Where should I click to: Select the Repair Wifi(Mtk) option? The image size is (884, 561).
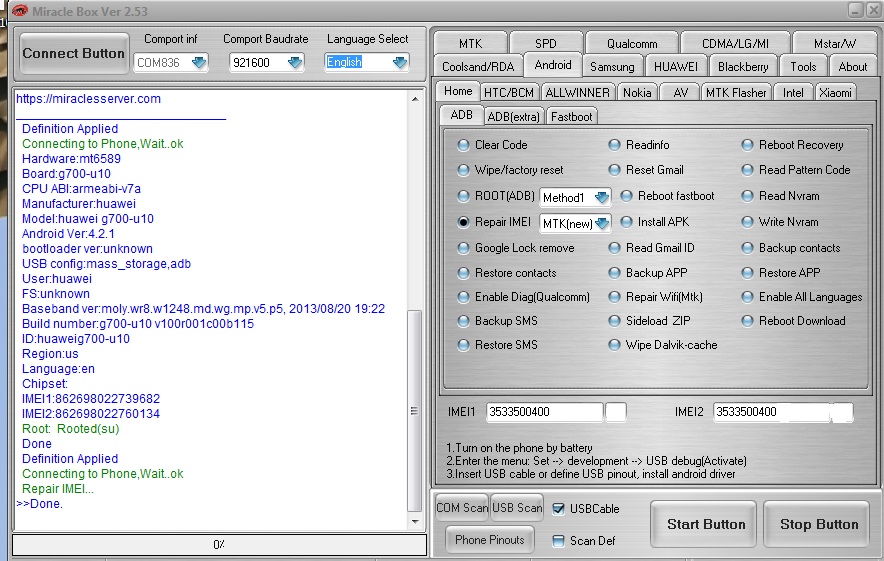click(x=614, y=297)
